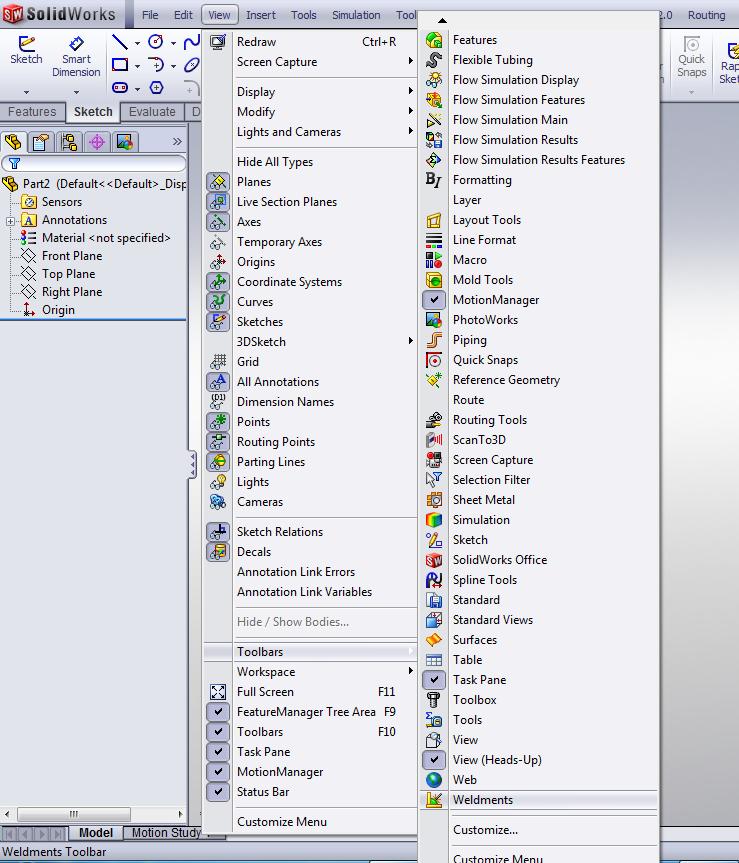The width and height of the screenshot is (739, 863).
Task: Open the Modify submenu
Action: coord(310,112)
